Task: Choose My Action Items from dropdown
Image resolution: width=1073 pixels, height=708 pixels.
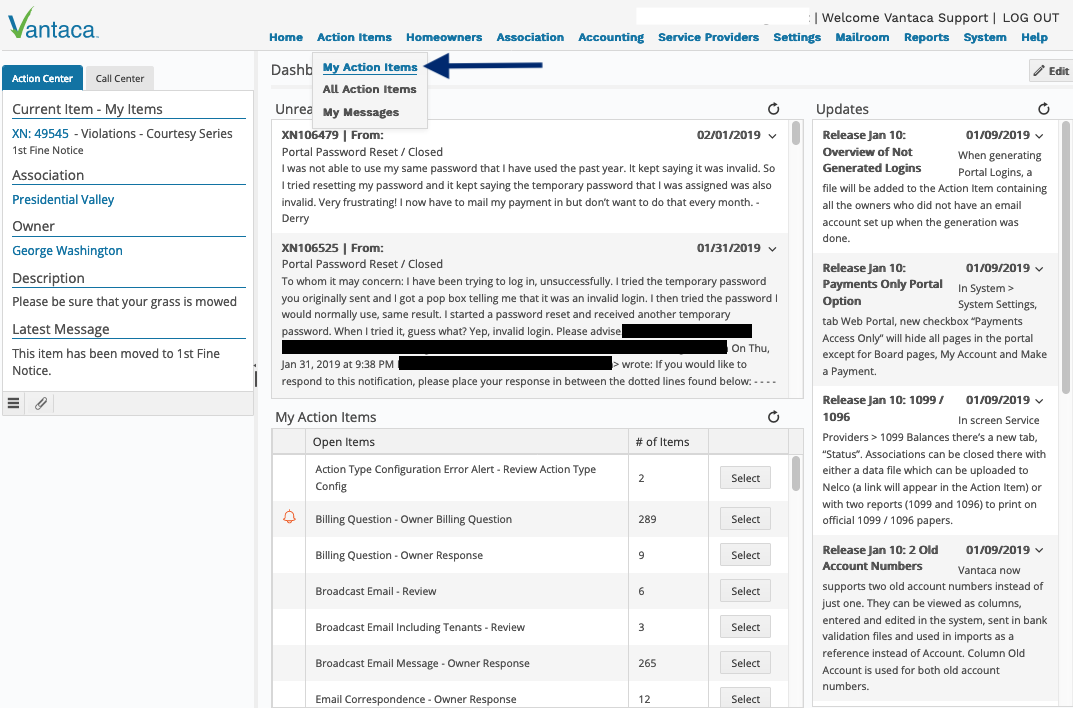Action: 370,67
